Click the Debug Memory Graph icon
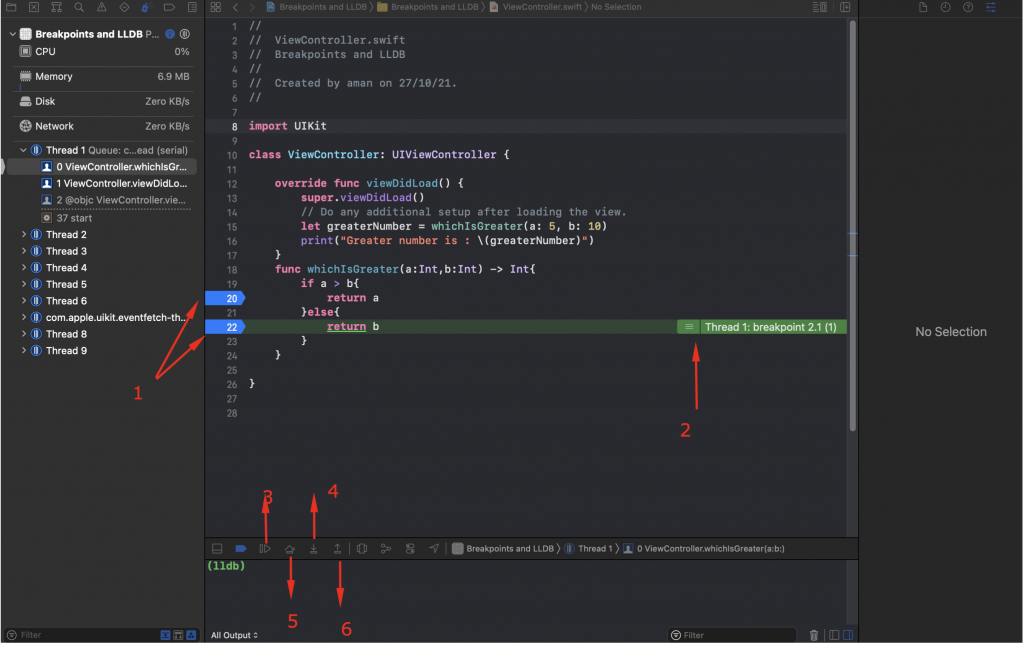The height and width of the screenshot is (645, 1024). (386, 548)
